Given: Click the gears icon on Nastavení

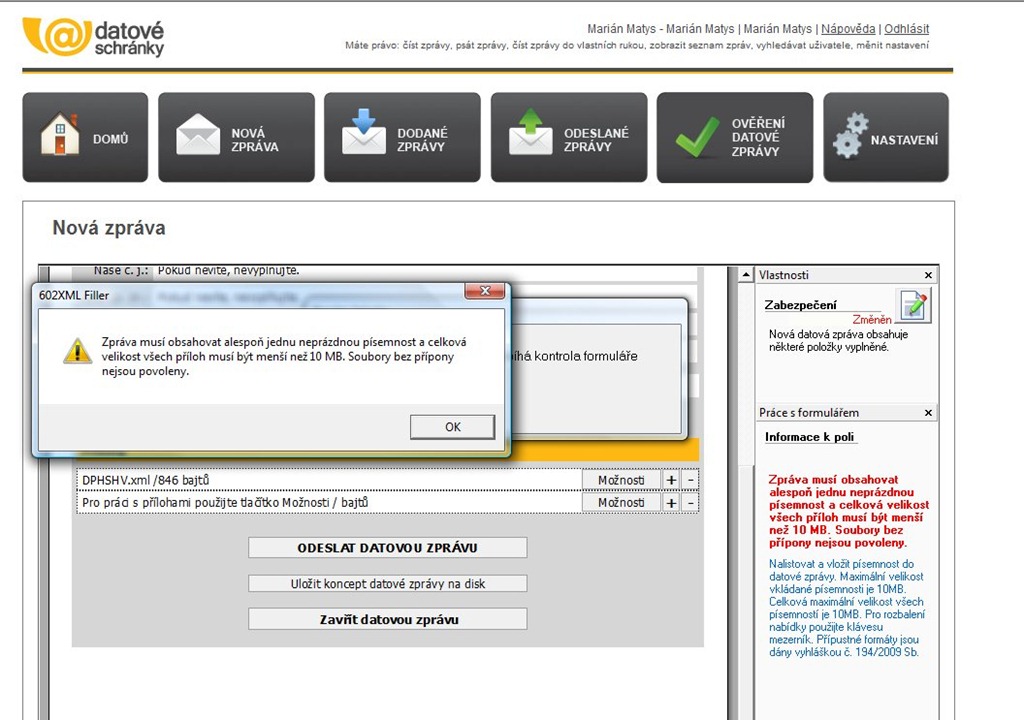Looking at the screenshot, I should (x=850, y=136).
